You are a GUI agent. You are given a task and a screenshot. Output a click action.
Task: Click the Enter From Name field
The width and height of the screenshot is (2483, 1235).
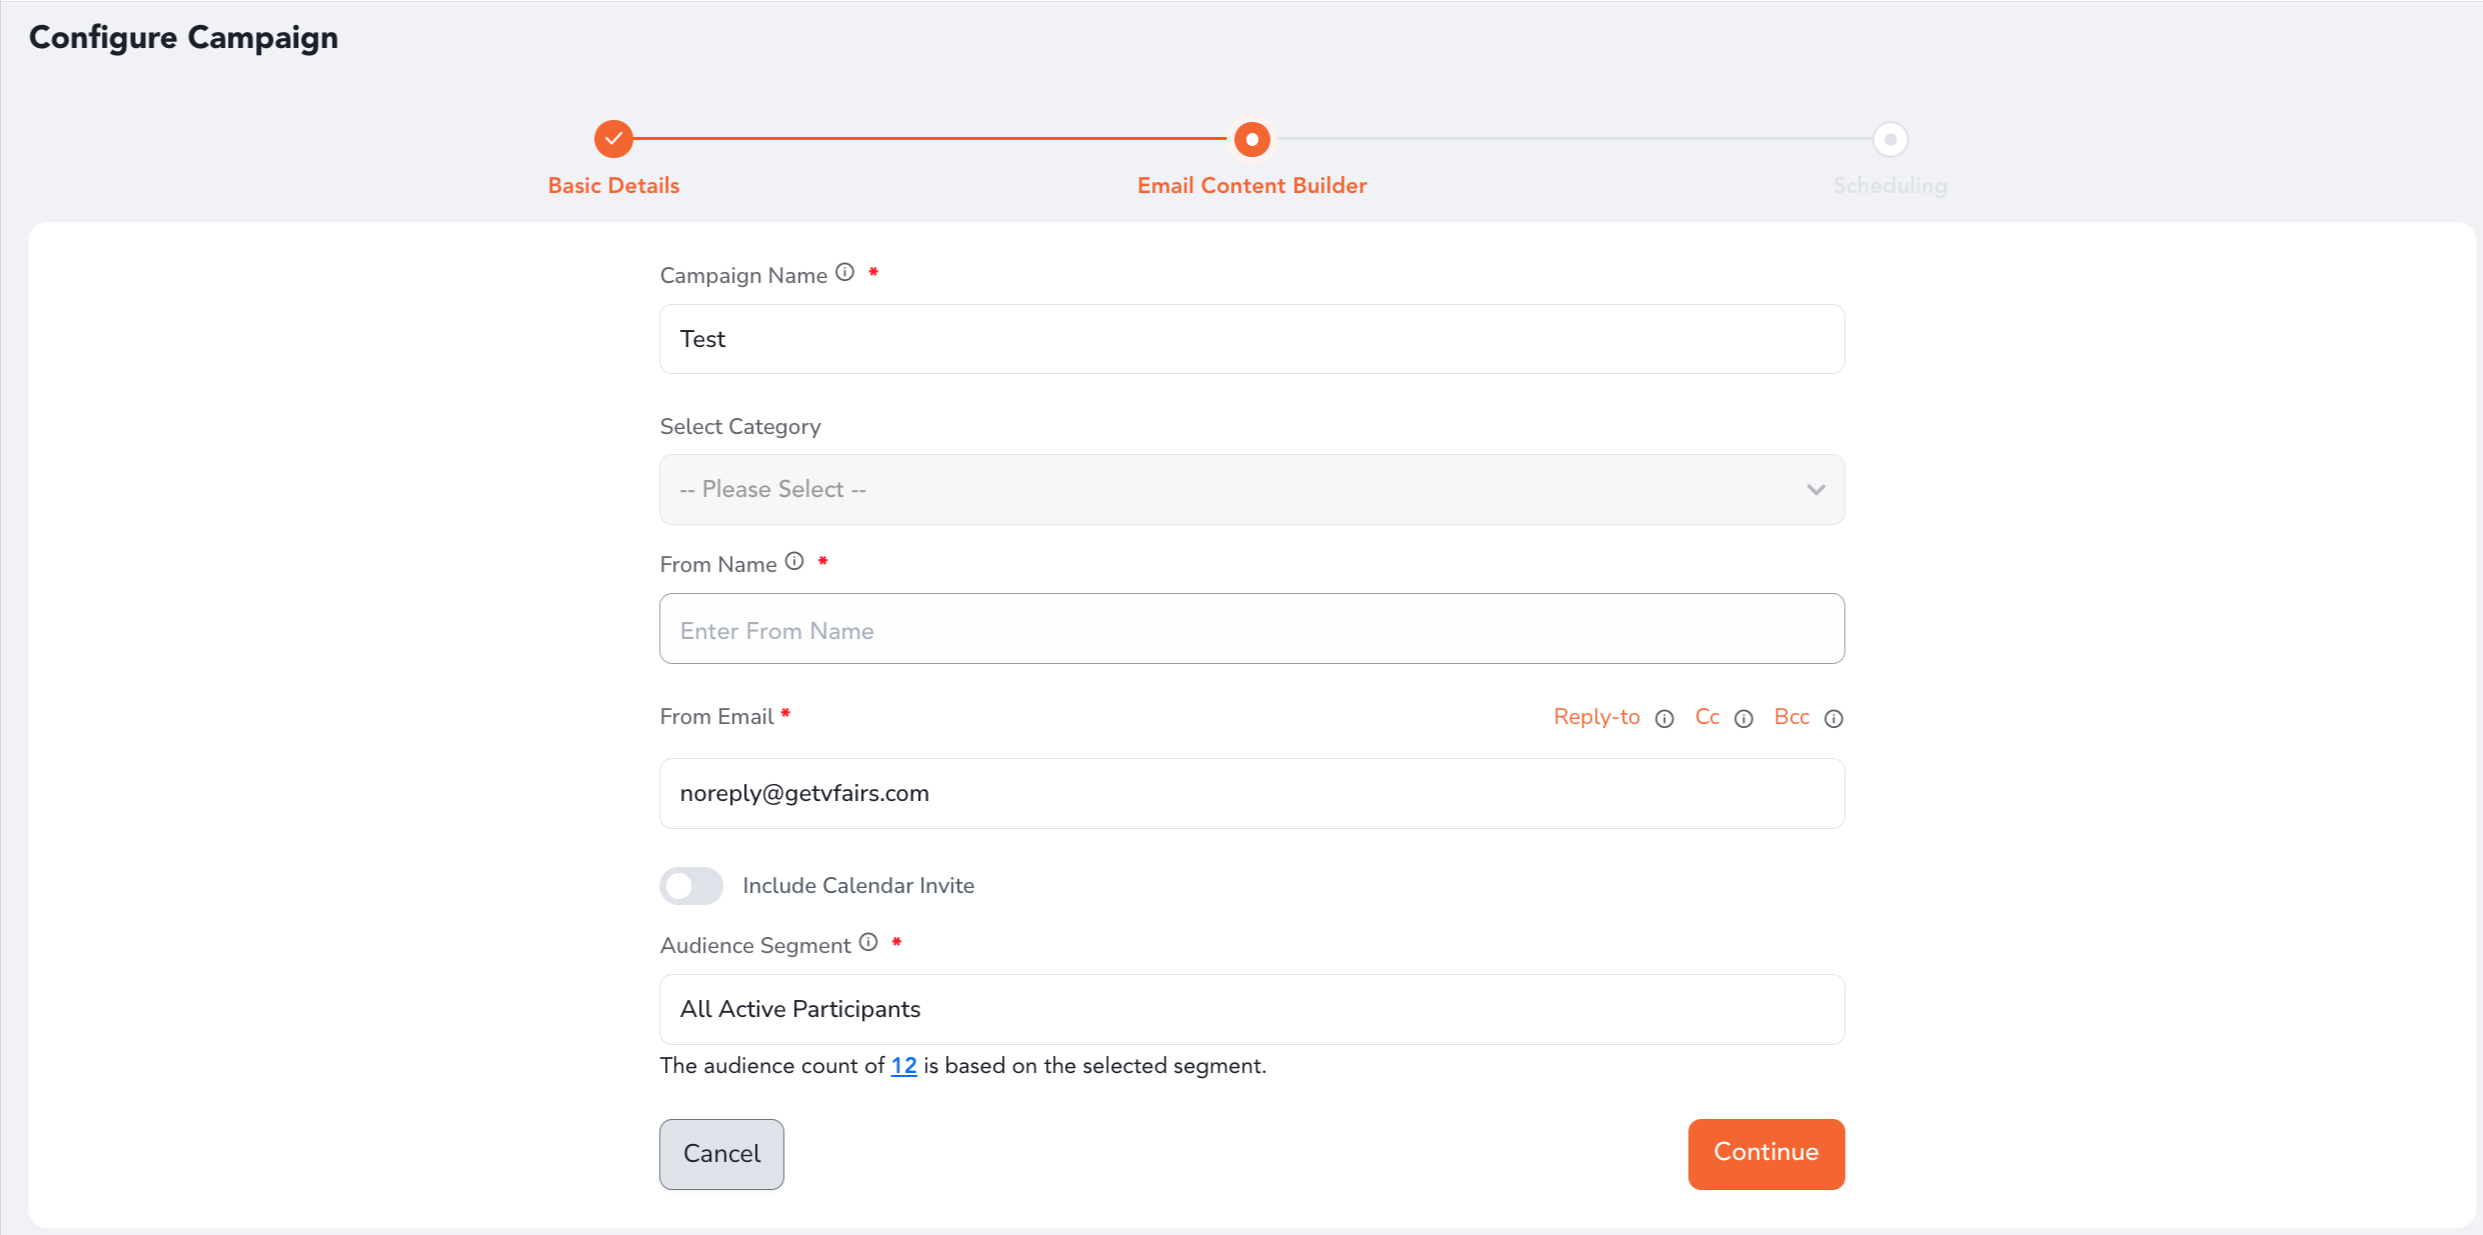click(1250, 630)
